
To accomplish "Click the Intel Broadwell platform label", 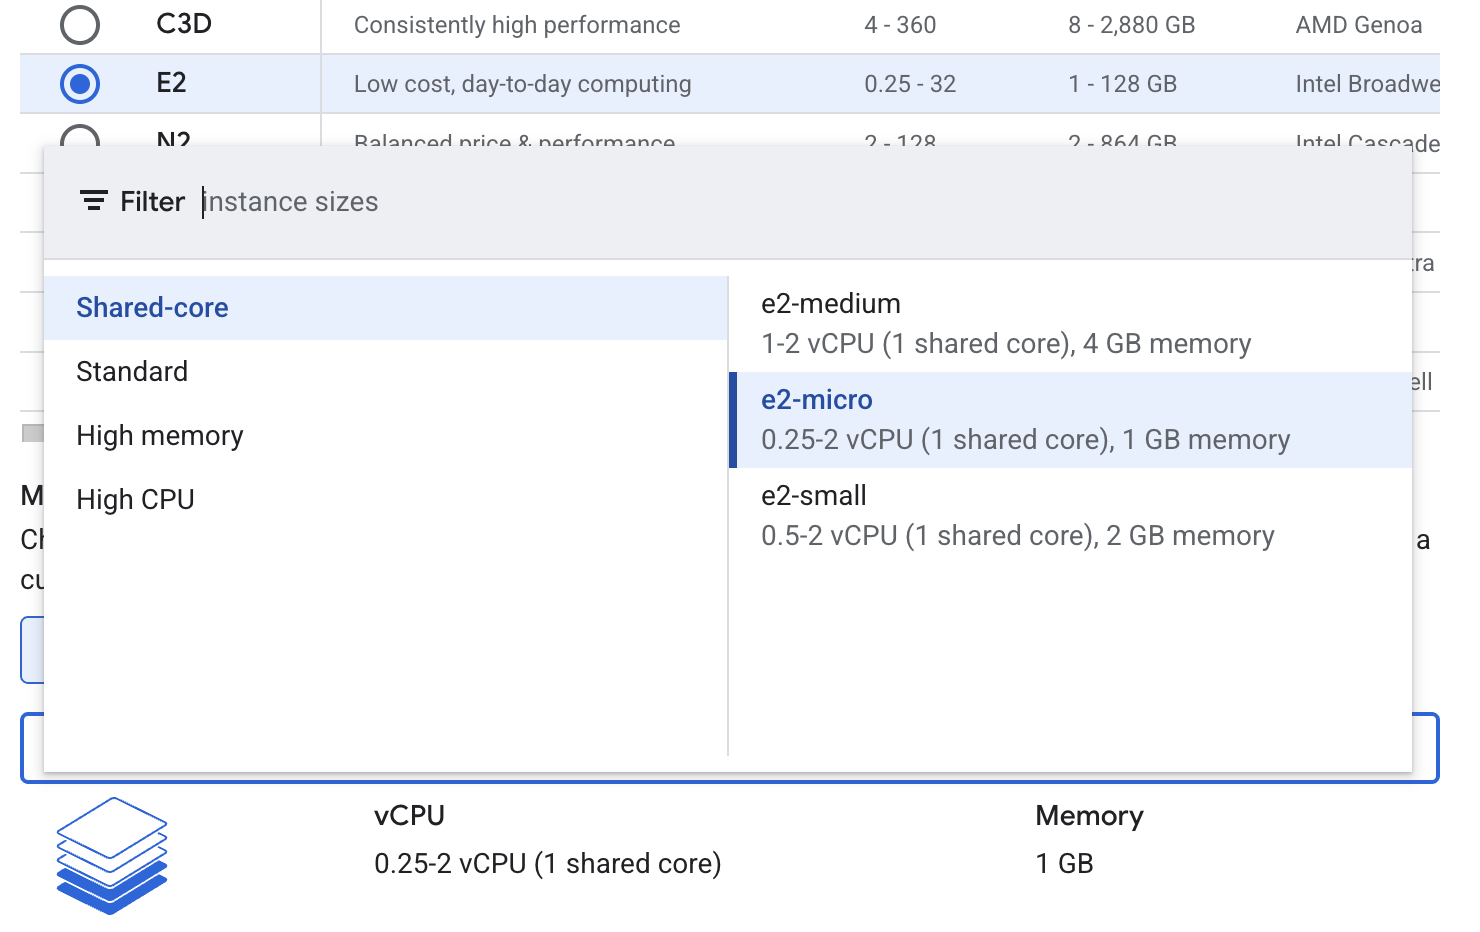I will [x=1365, y=84].
